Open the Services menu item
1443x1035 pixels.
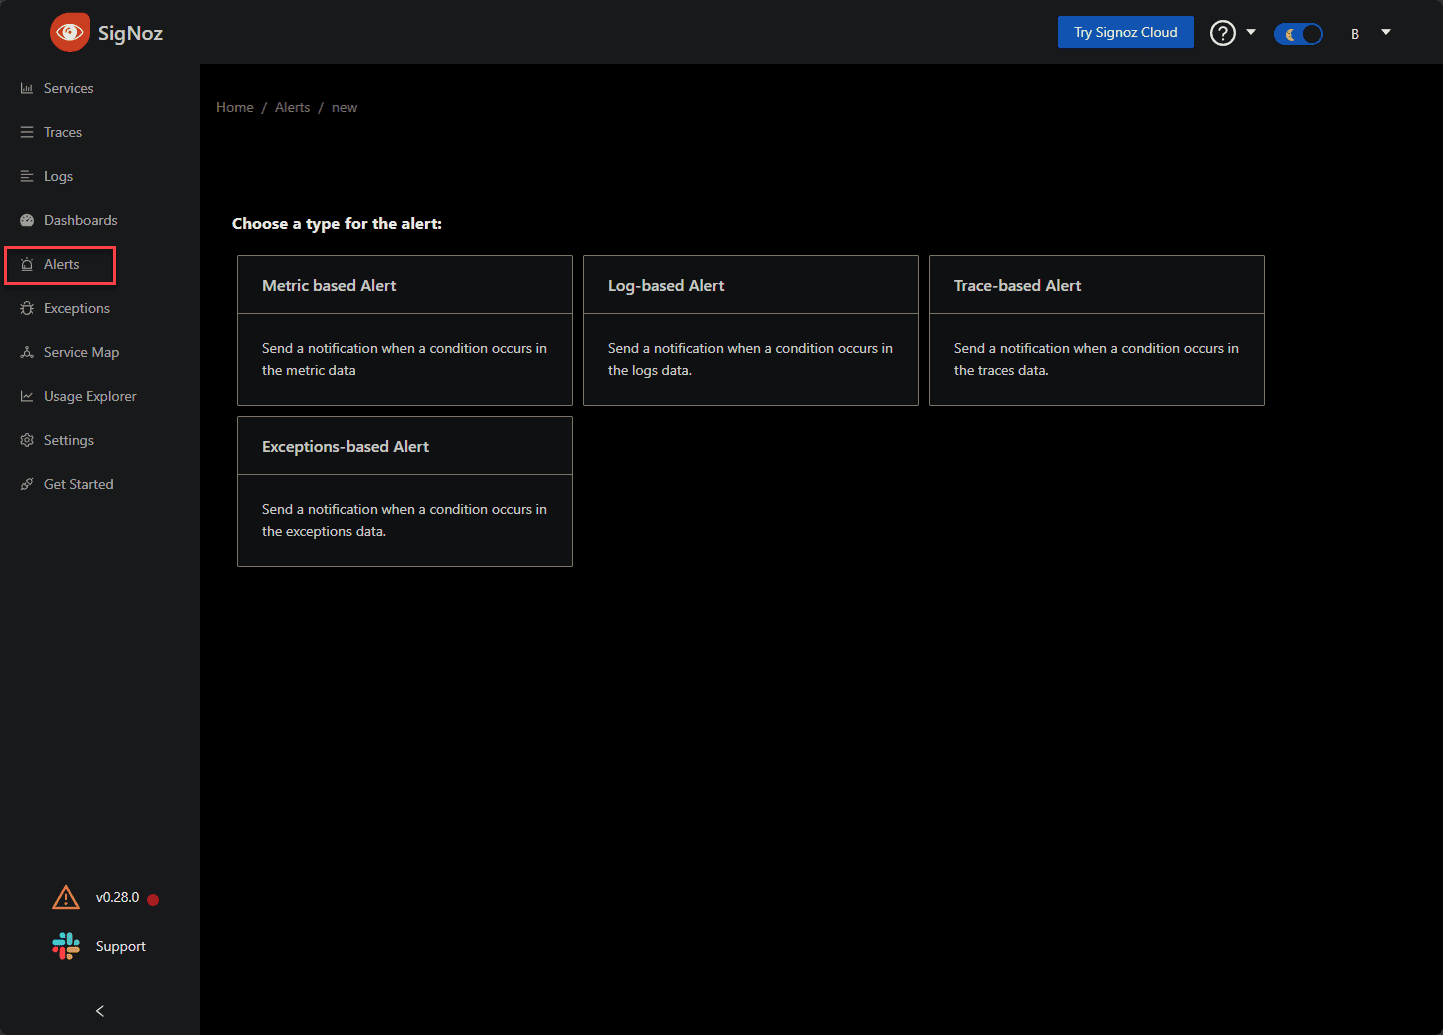click(100, 88)
